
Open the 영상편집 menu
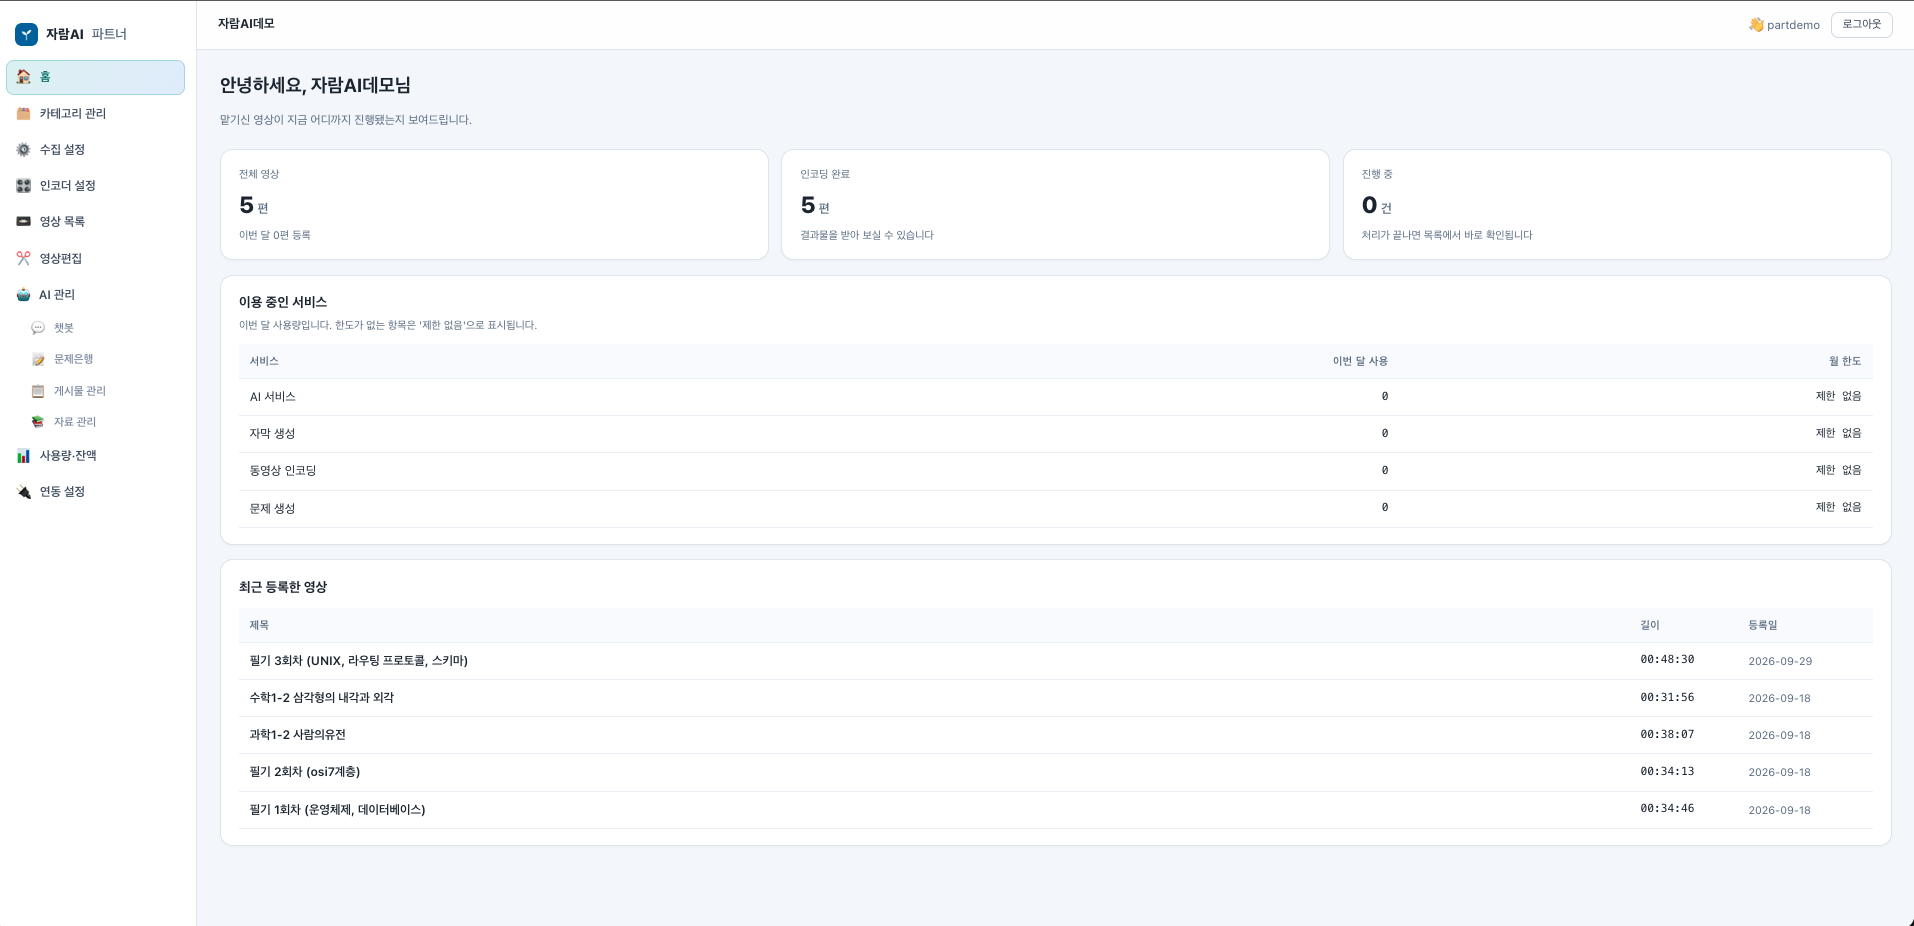pos(95,258)
